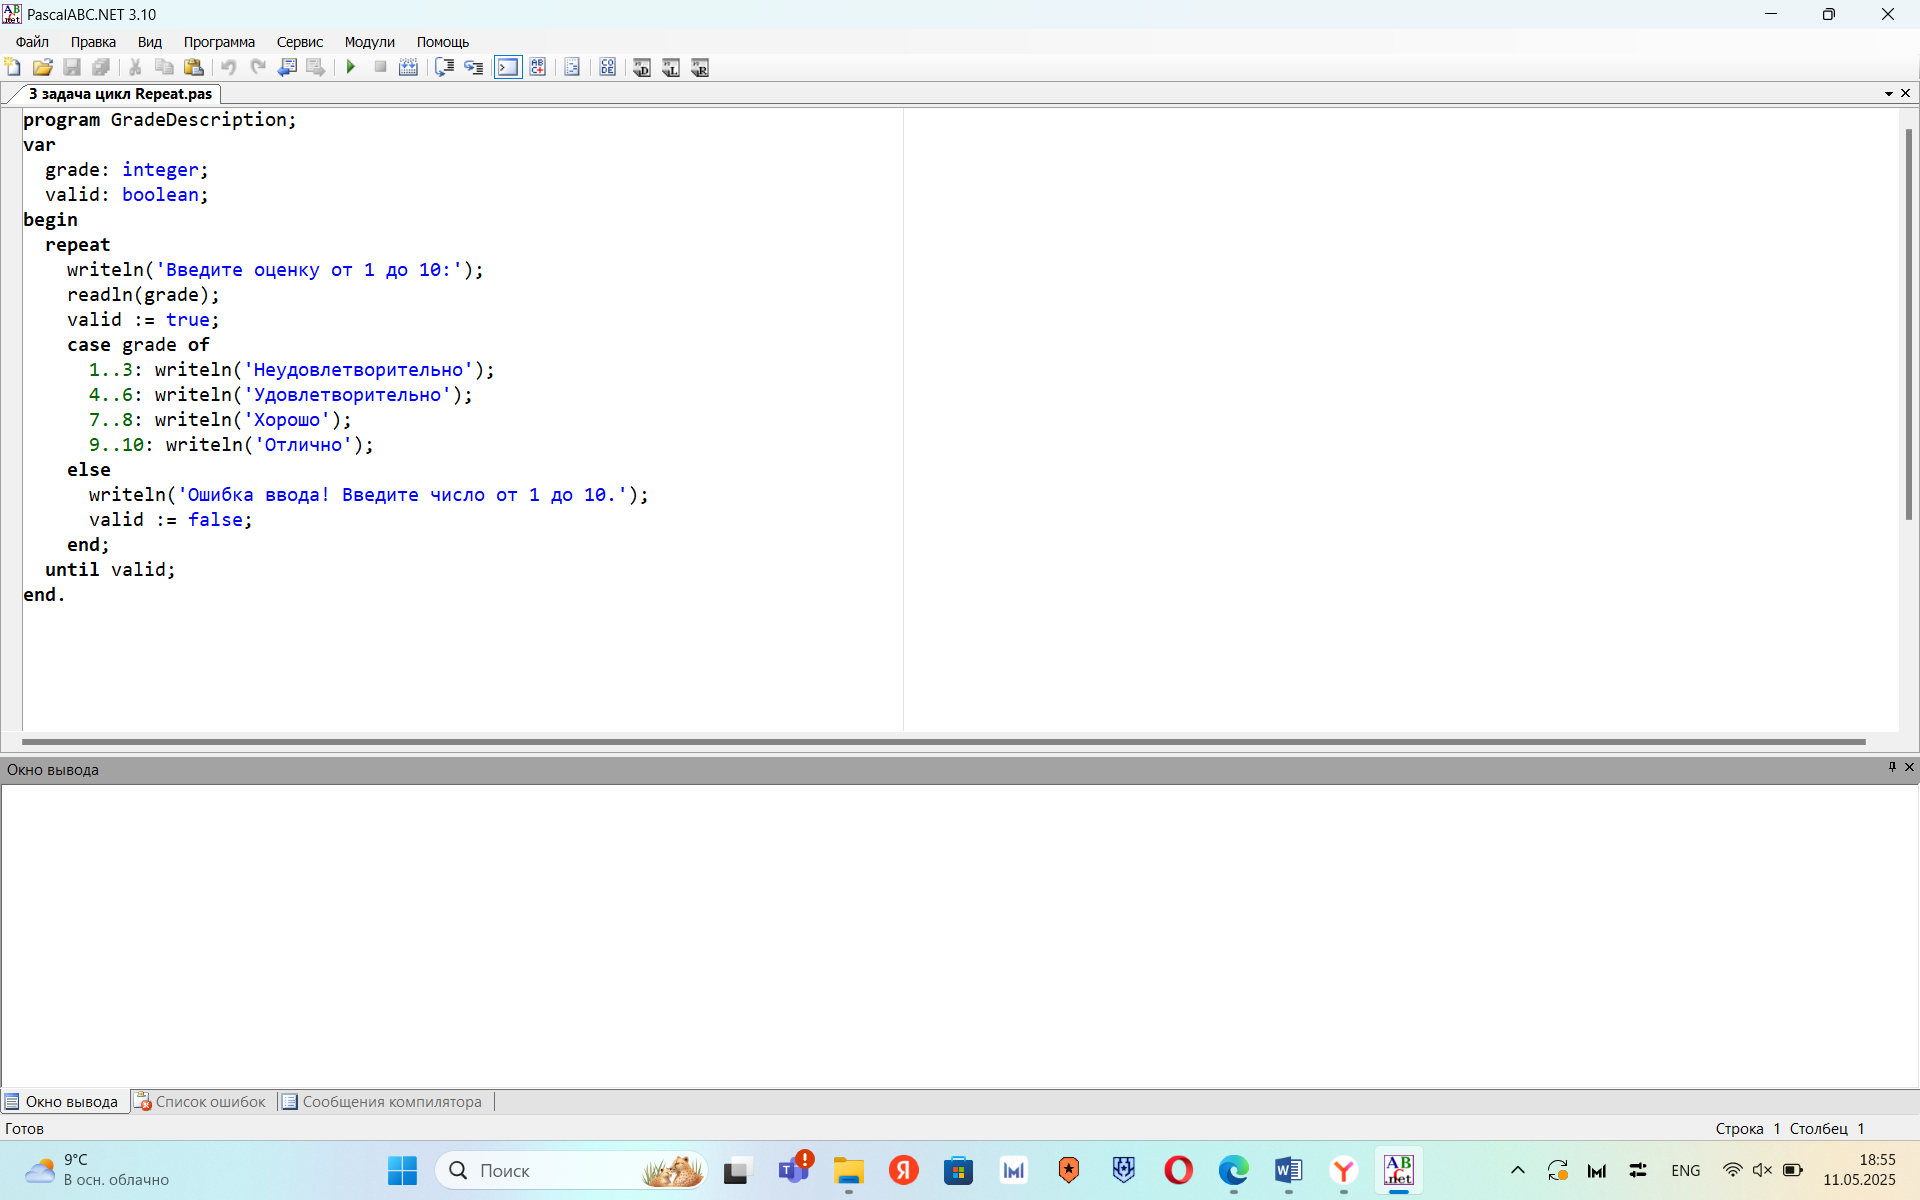This screenshot has height=1200, width=1920.
Task: Switch to the Окно вывода bottom tab
Action: (x=62, y=1101)
